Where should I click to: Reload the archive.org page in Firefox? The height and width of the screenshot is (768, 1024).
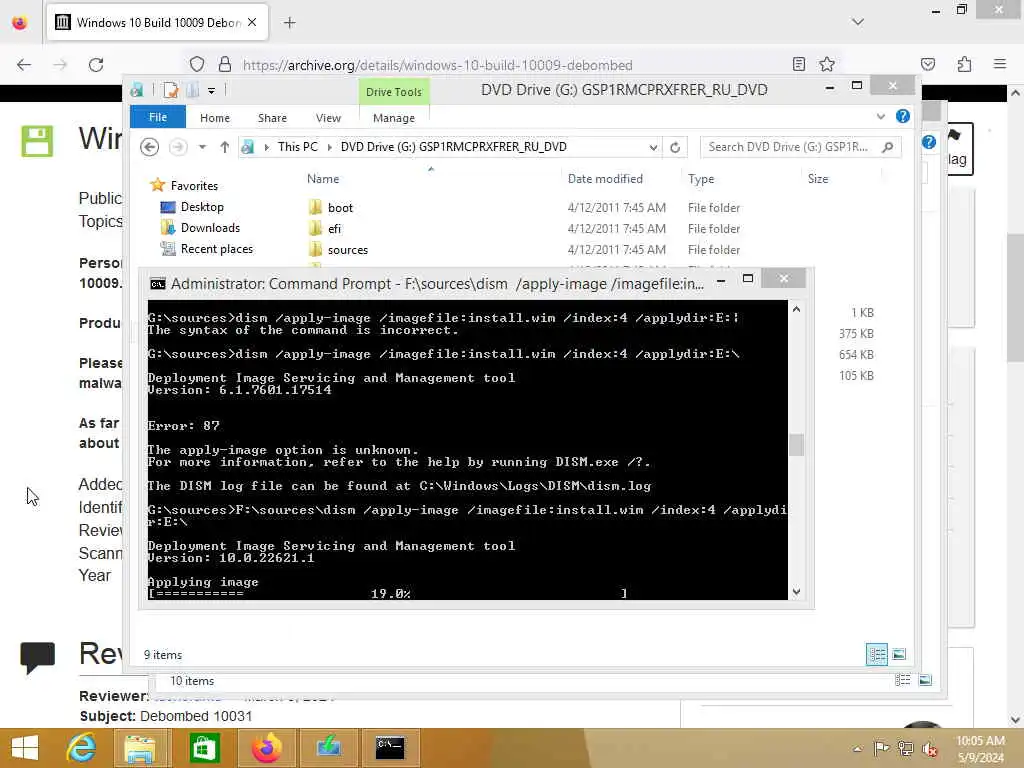[96, 65]
